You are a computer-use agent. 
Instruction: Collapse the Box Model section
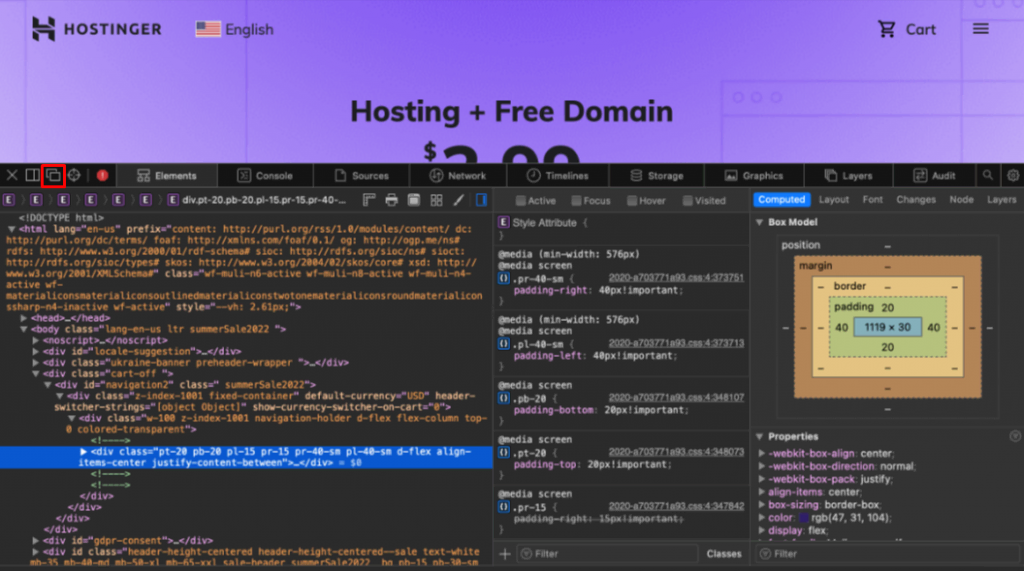pos(760,222)
